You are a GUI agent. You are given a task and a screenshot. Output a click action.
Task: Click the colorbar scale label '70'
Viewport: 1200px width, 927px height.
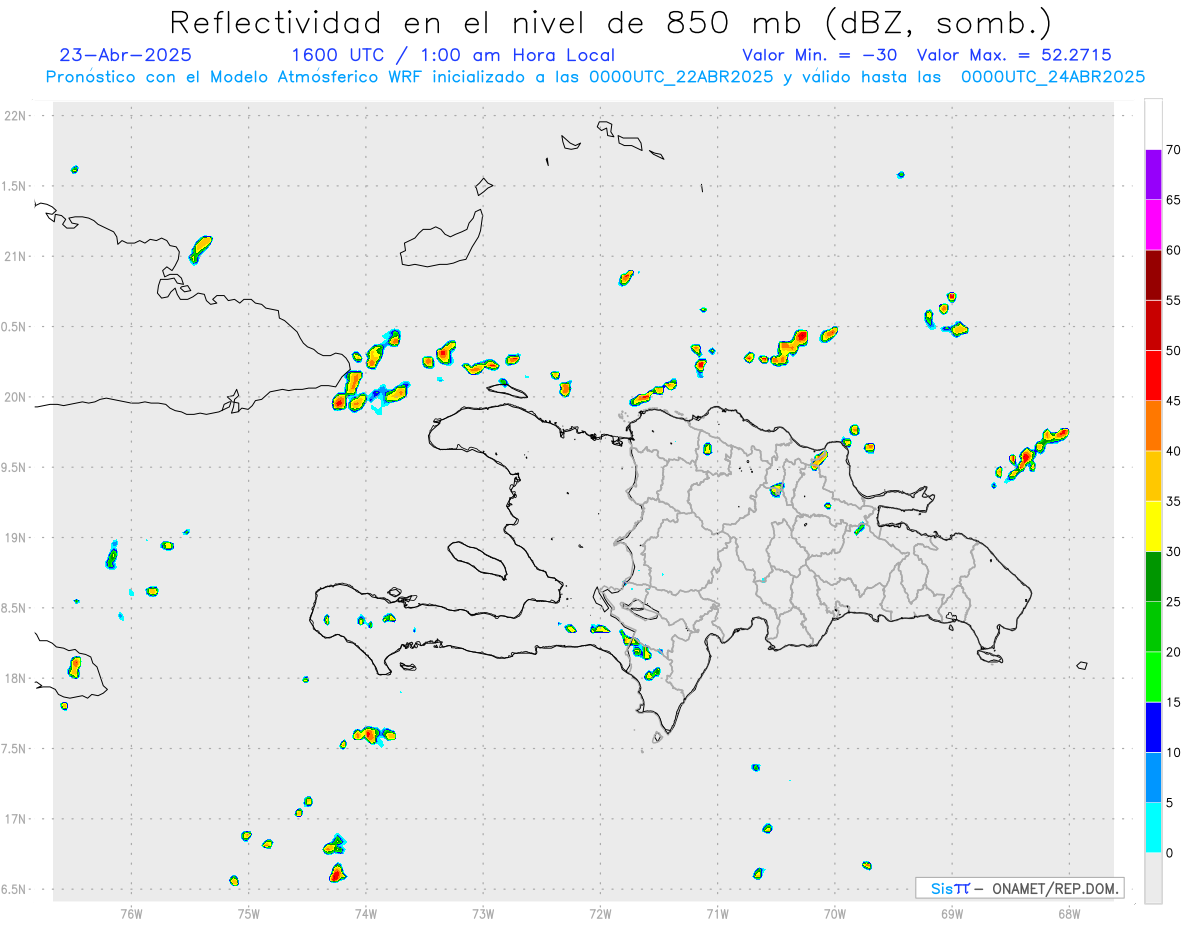1173,150
